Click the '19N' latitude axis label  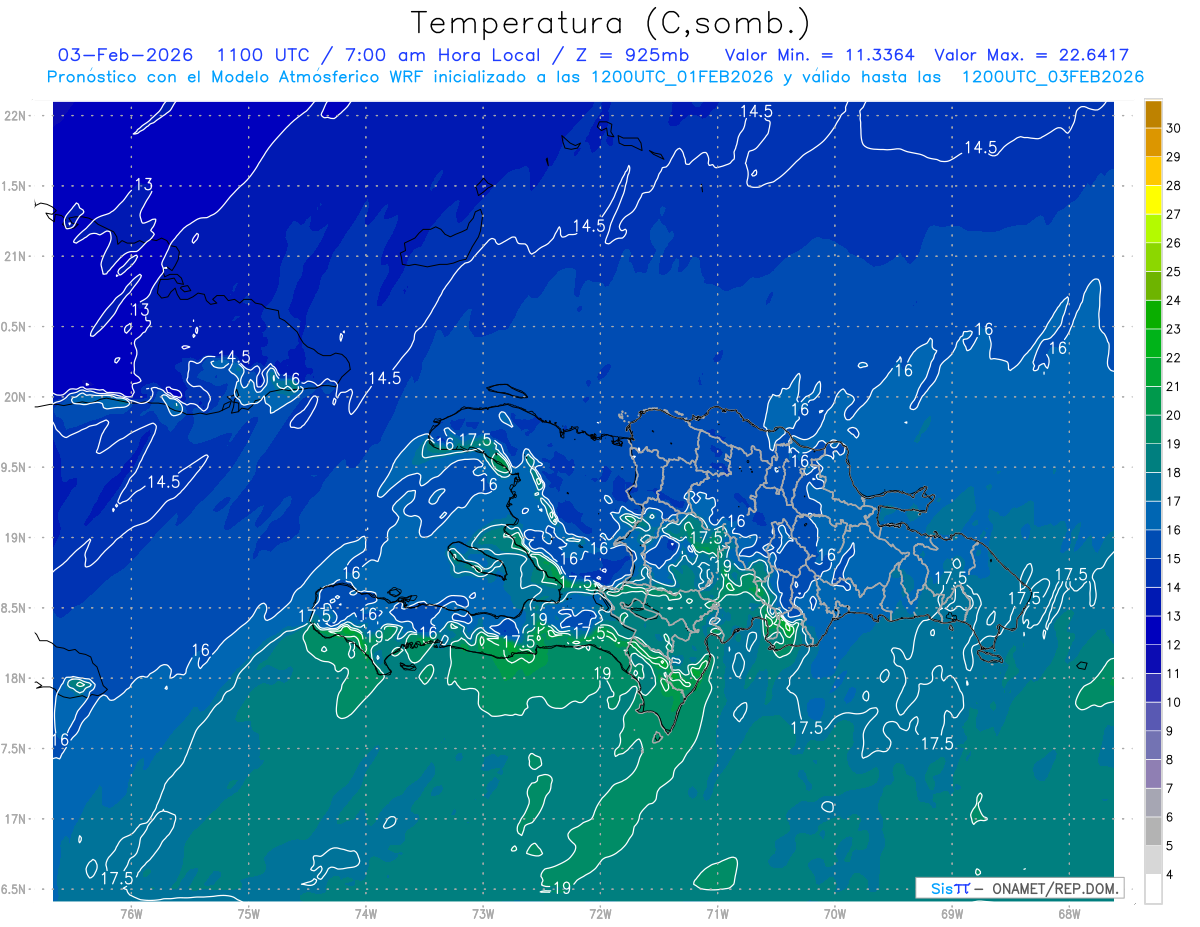coord(16,538)
